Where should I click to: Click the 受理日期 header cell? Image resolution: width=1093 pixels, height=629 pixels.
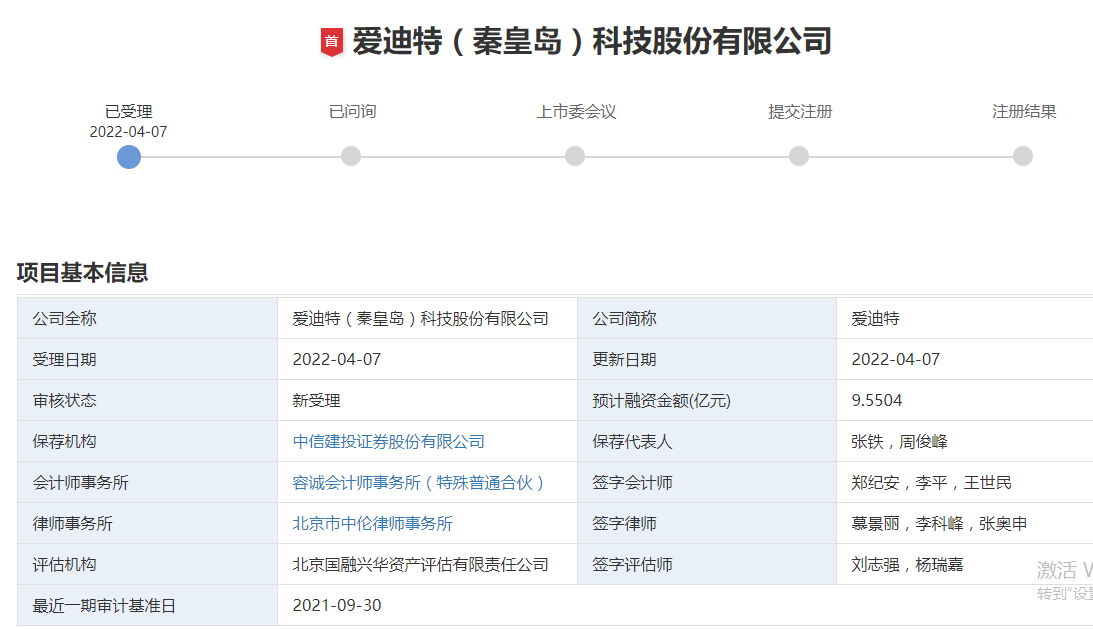tap(147, 360)
